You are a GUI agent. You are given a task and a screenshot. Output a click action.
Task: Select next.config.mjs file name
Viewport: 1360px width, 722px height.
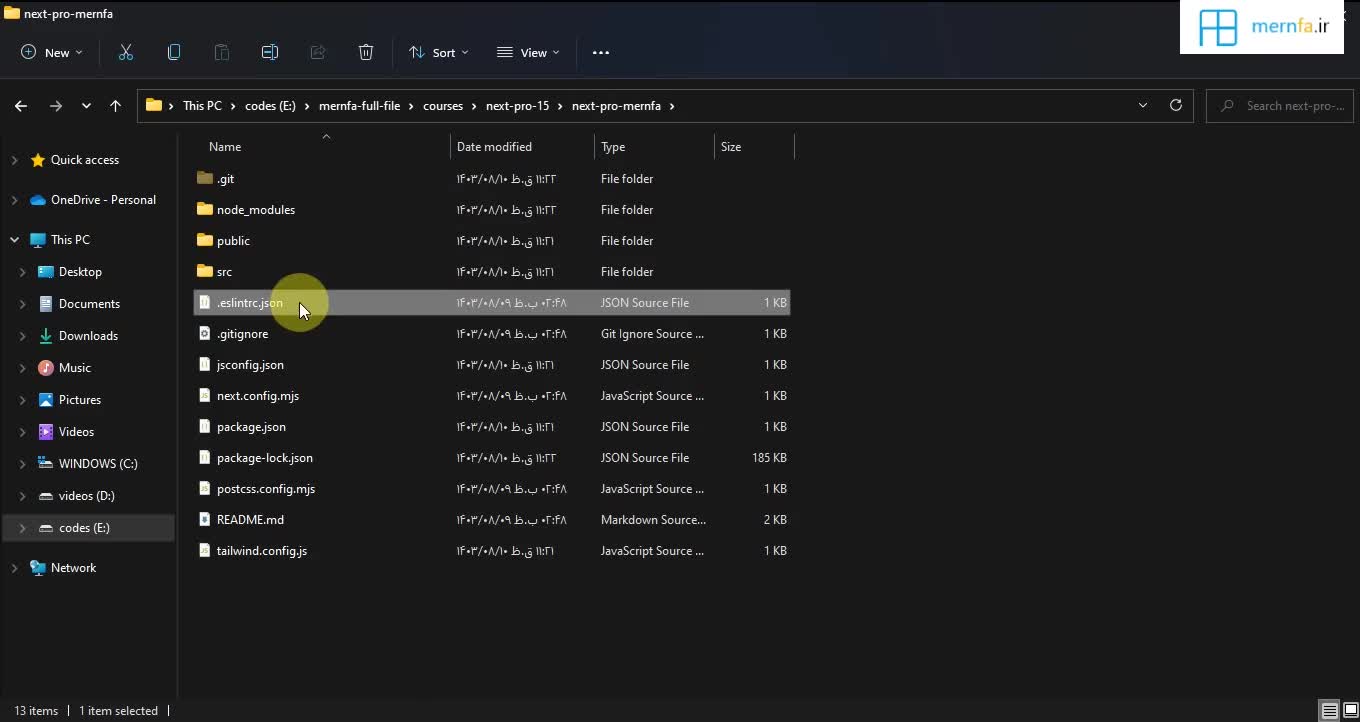pos(258,396)
